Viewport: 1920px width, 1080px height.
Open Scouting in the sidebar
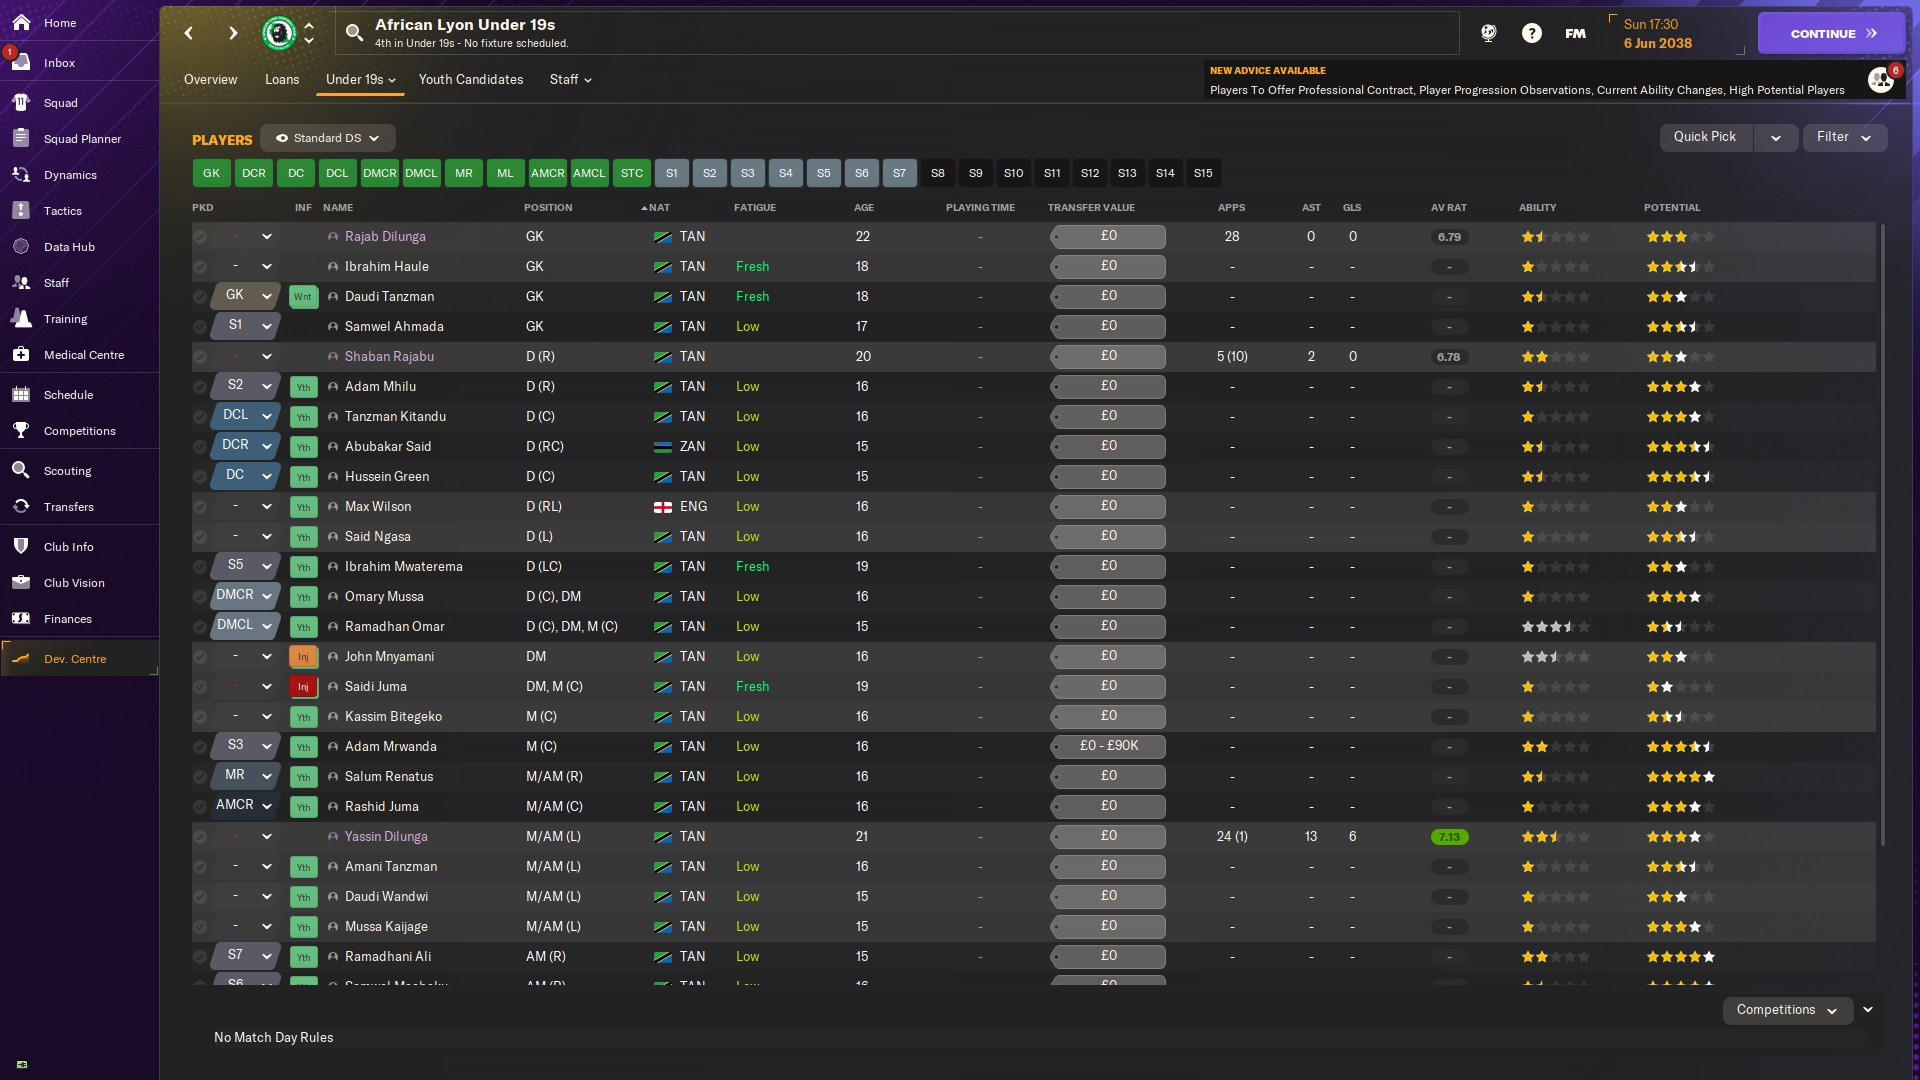[x=67, y=471]
